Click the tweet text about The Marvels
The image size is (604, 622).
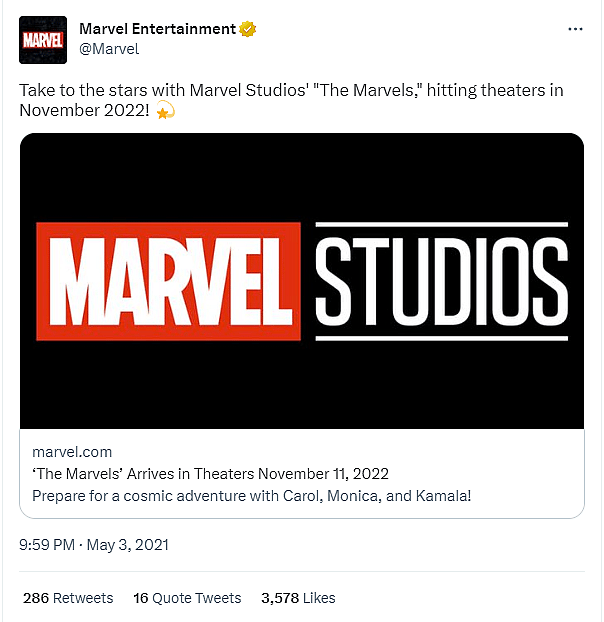click(290, 91)
